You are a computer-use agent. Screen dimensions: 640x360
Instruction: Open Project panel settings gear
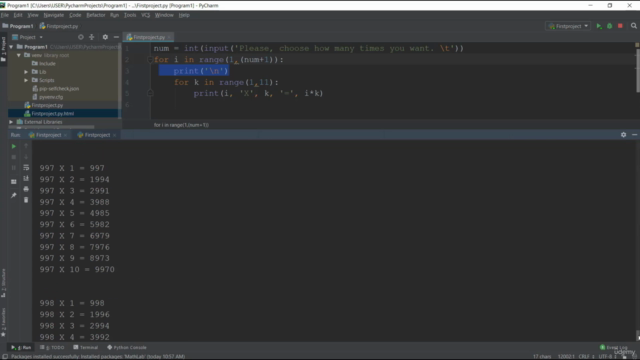pos(105,37)
